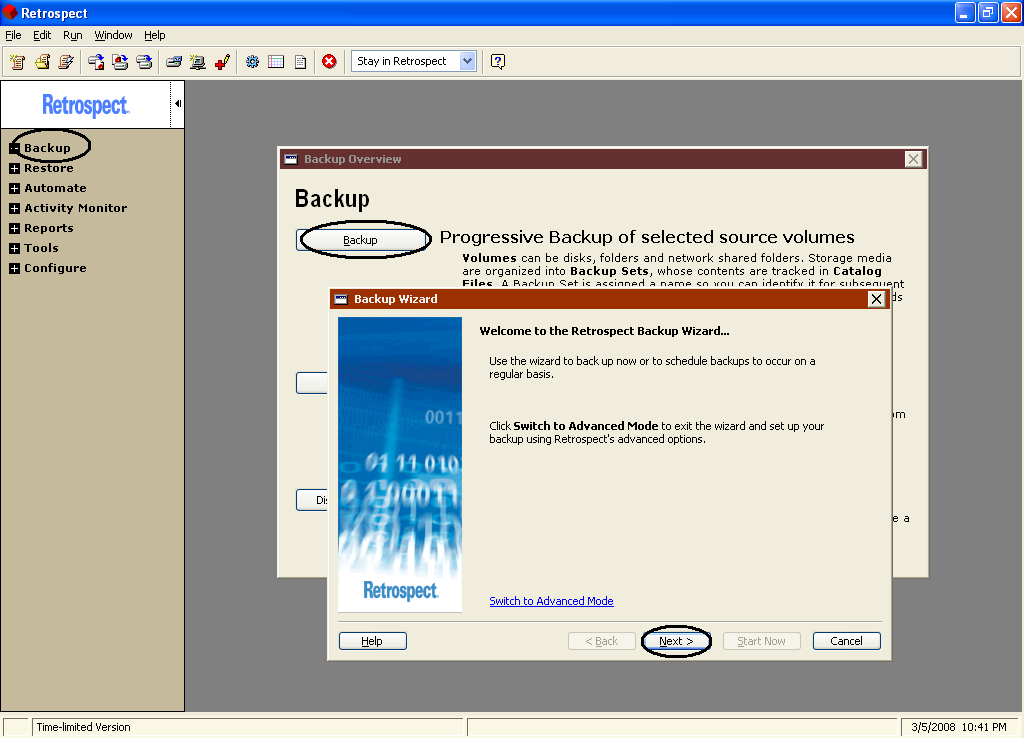Screen dimensions: 1024x738
Task: Click the Backup button in Backup Overview
Action: pos(360,240)
